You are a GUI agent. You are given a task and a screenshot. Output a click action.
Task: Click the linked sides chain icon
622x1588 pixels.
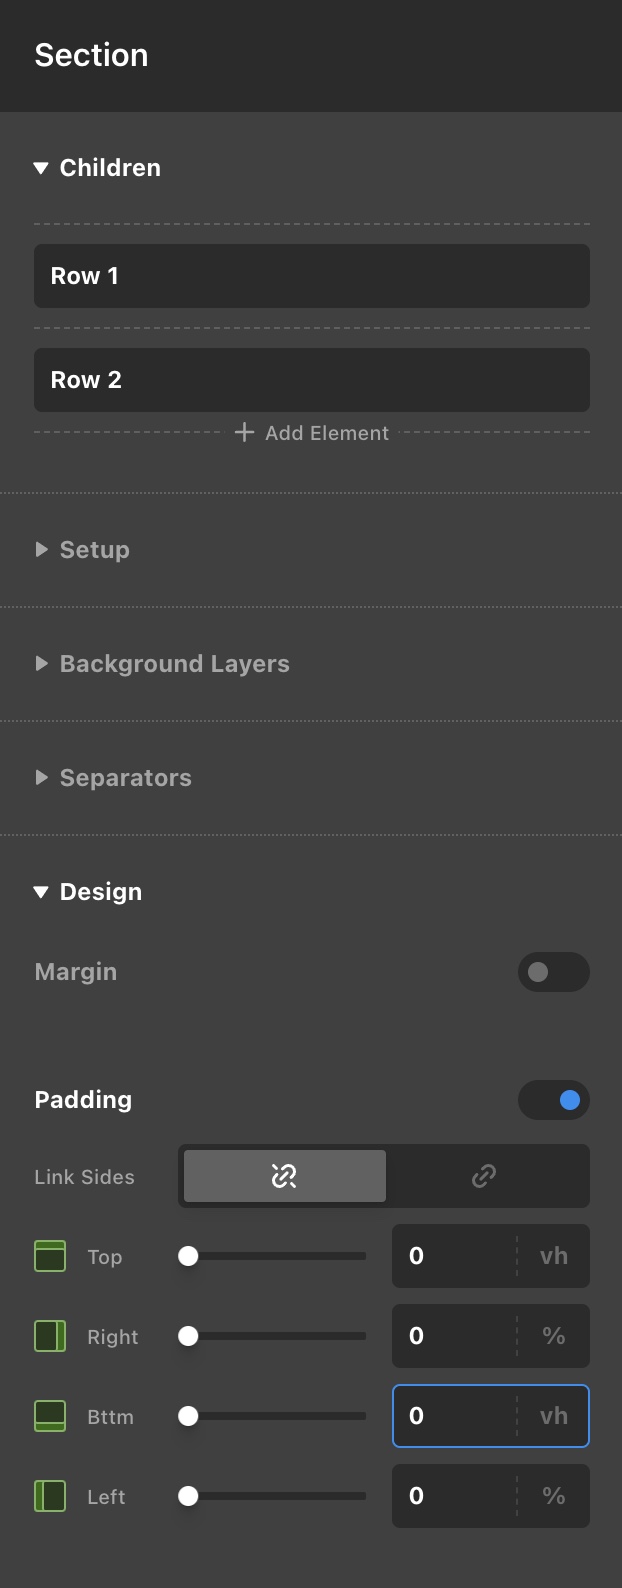tap(484, 1176)
